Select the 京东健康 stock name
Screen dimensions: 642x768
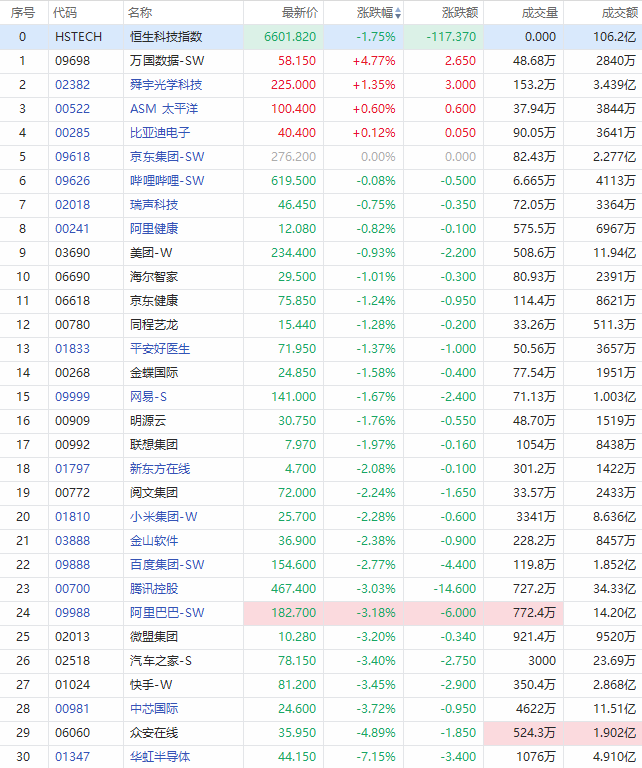pyautogui.click(x=154, y=301)
